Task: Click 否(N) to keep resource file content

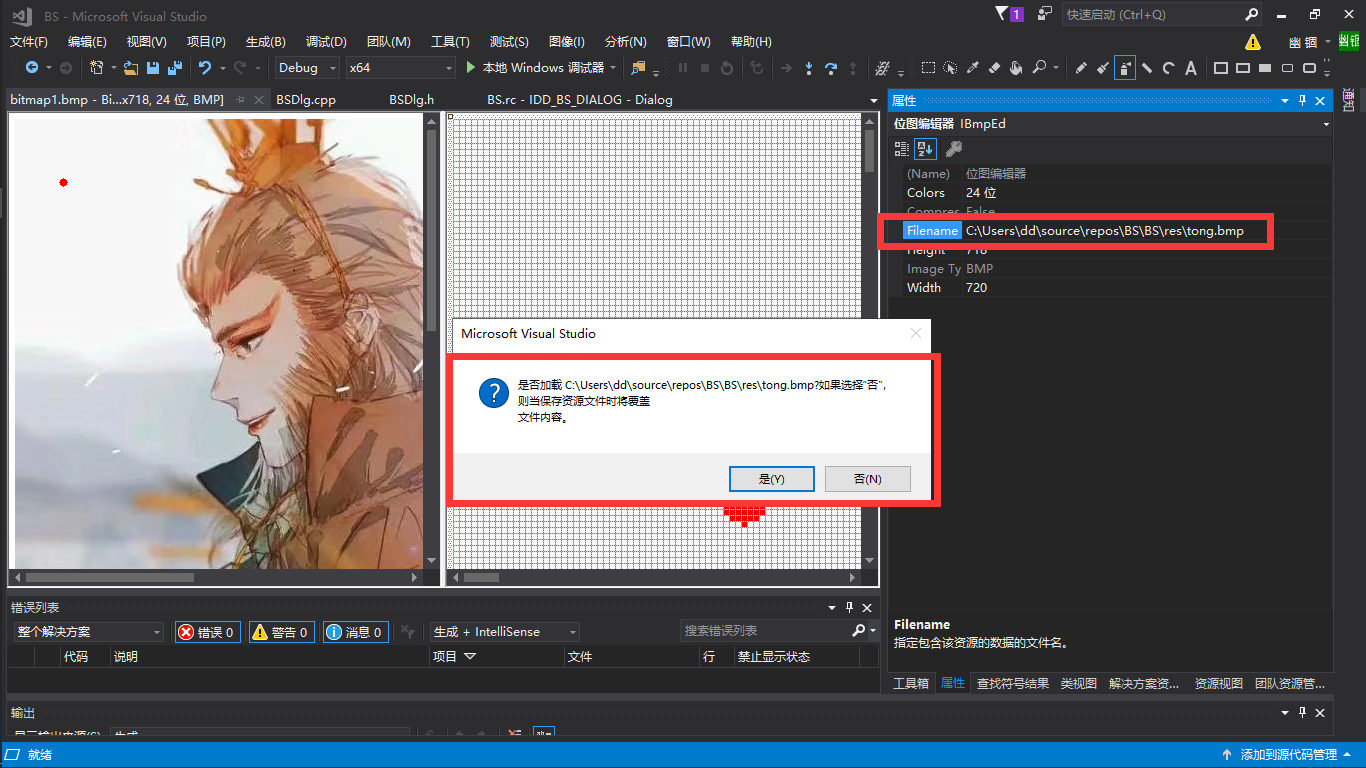Action: 866,479
